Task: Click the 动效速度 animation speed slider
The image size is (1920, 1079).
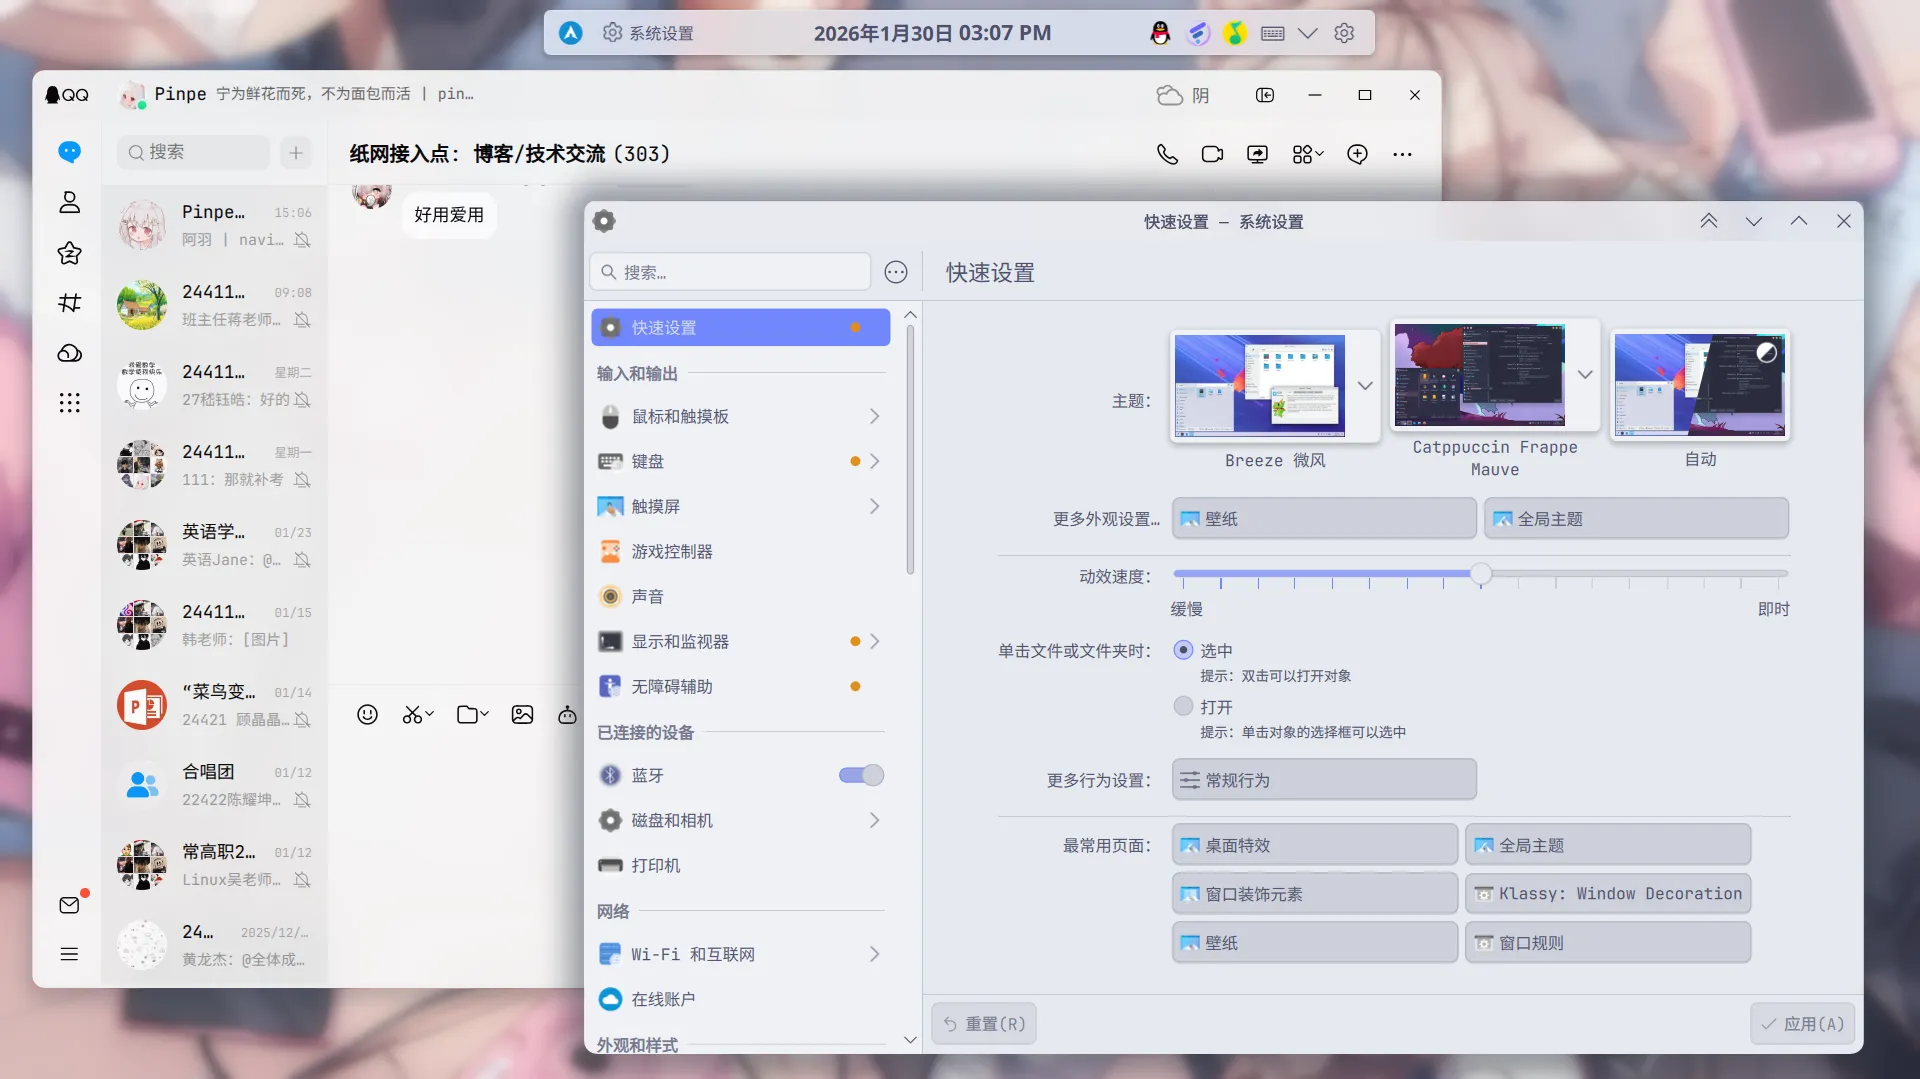Action: click(1481, 575)
